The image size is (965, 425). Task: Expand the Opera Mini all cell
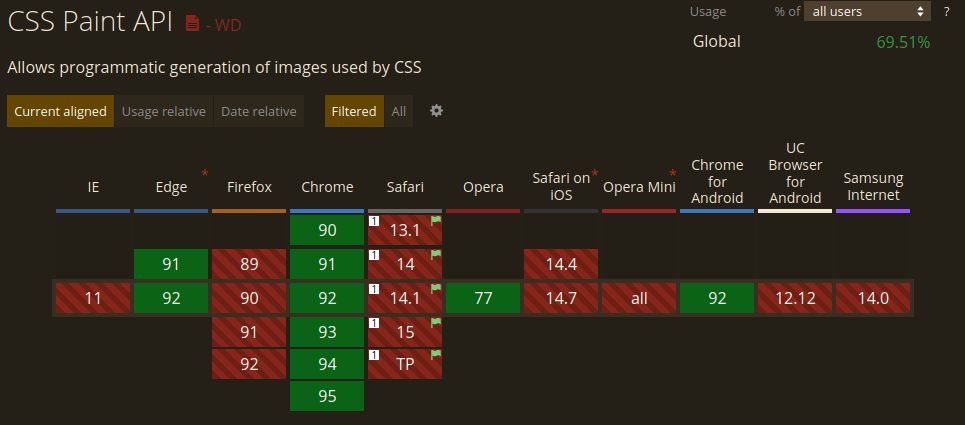[639, 298]
